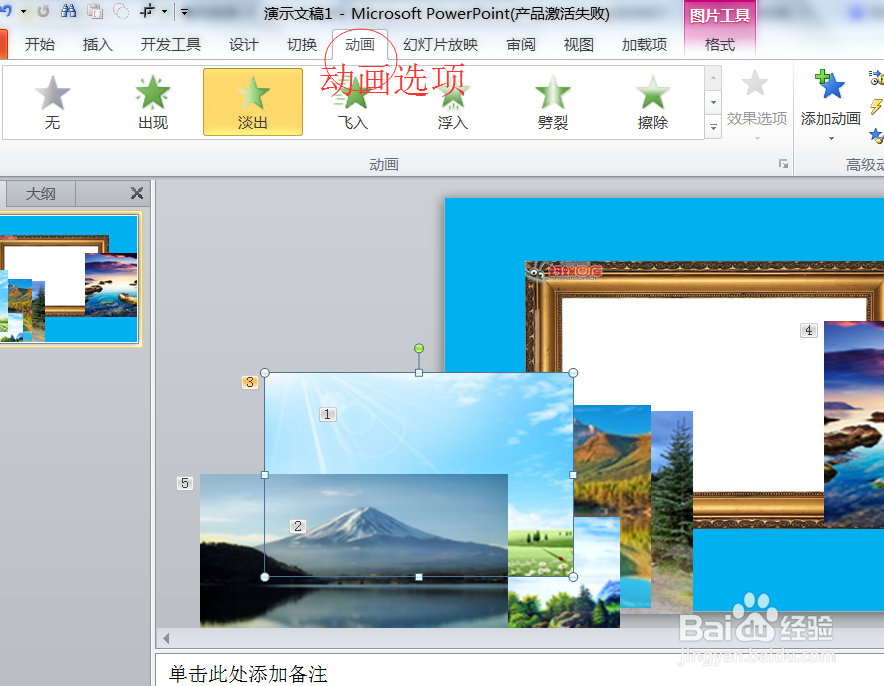Screen dimensions: 884x686
Task: Click the Paste icon in the quick access toolbar
Action: click(x=94, y=10)
